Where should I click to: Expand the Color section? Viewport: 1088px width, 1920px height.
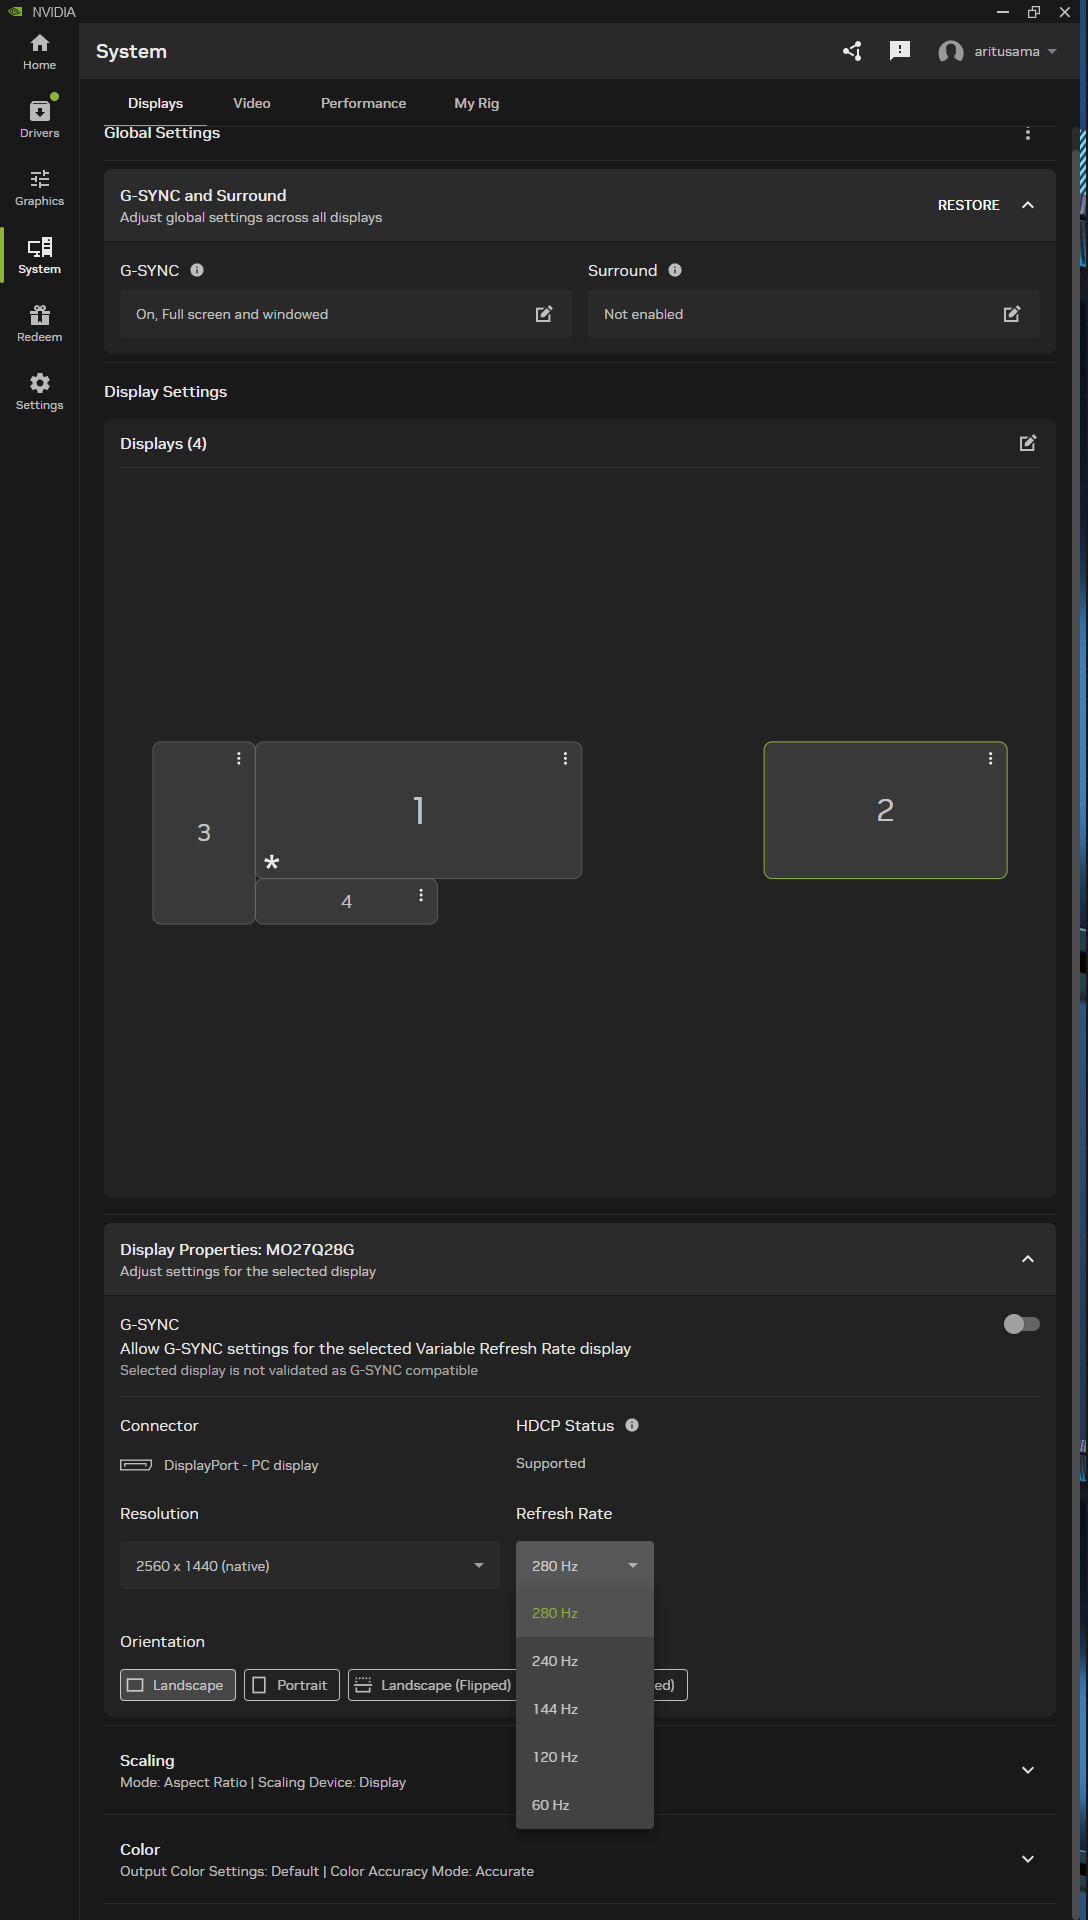pos(1028,1859)
